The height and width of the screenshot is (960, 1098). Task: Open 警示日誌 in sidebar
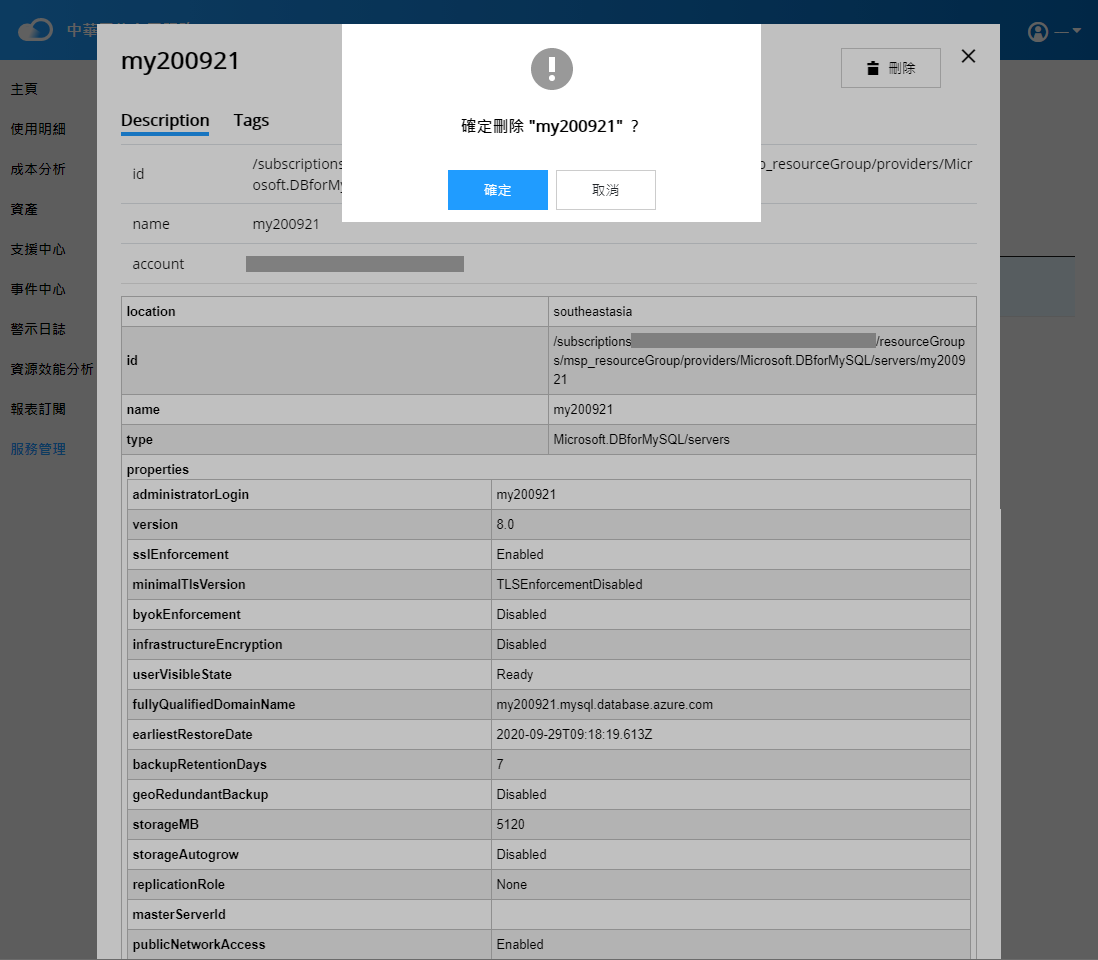click(x=38, y=329)
